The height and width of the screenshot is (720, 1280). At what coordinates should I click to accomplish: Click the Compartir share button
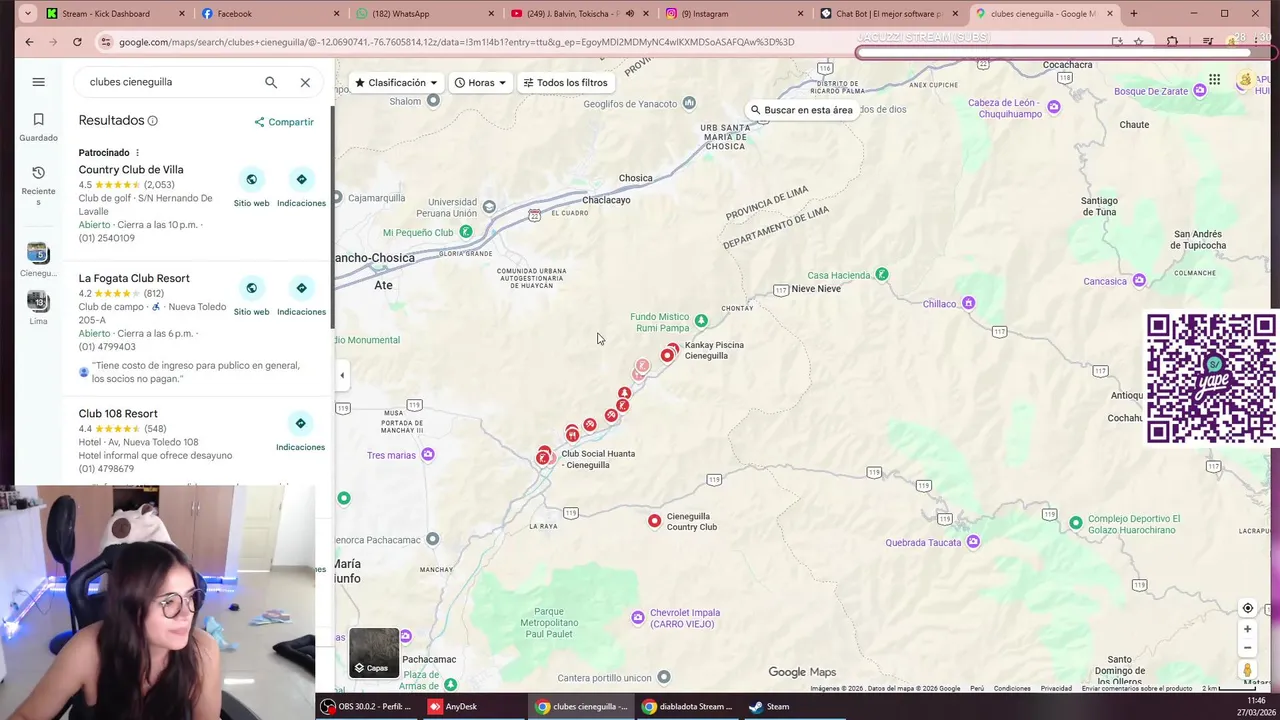[x=284, y=122]
